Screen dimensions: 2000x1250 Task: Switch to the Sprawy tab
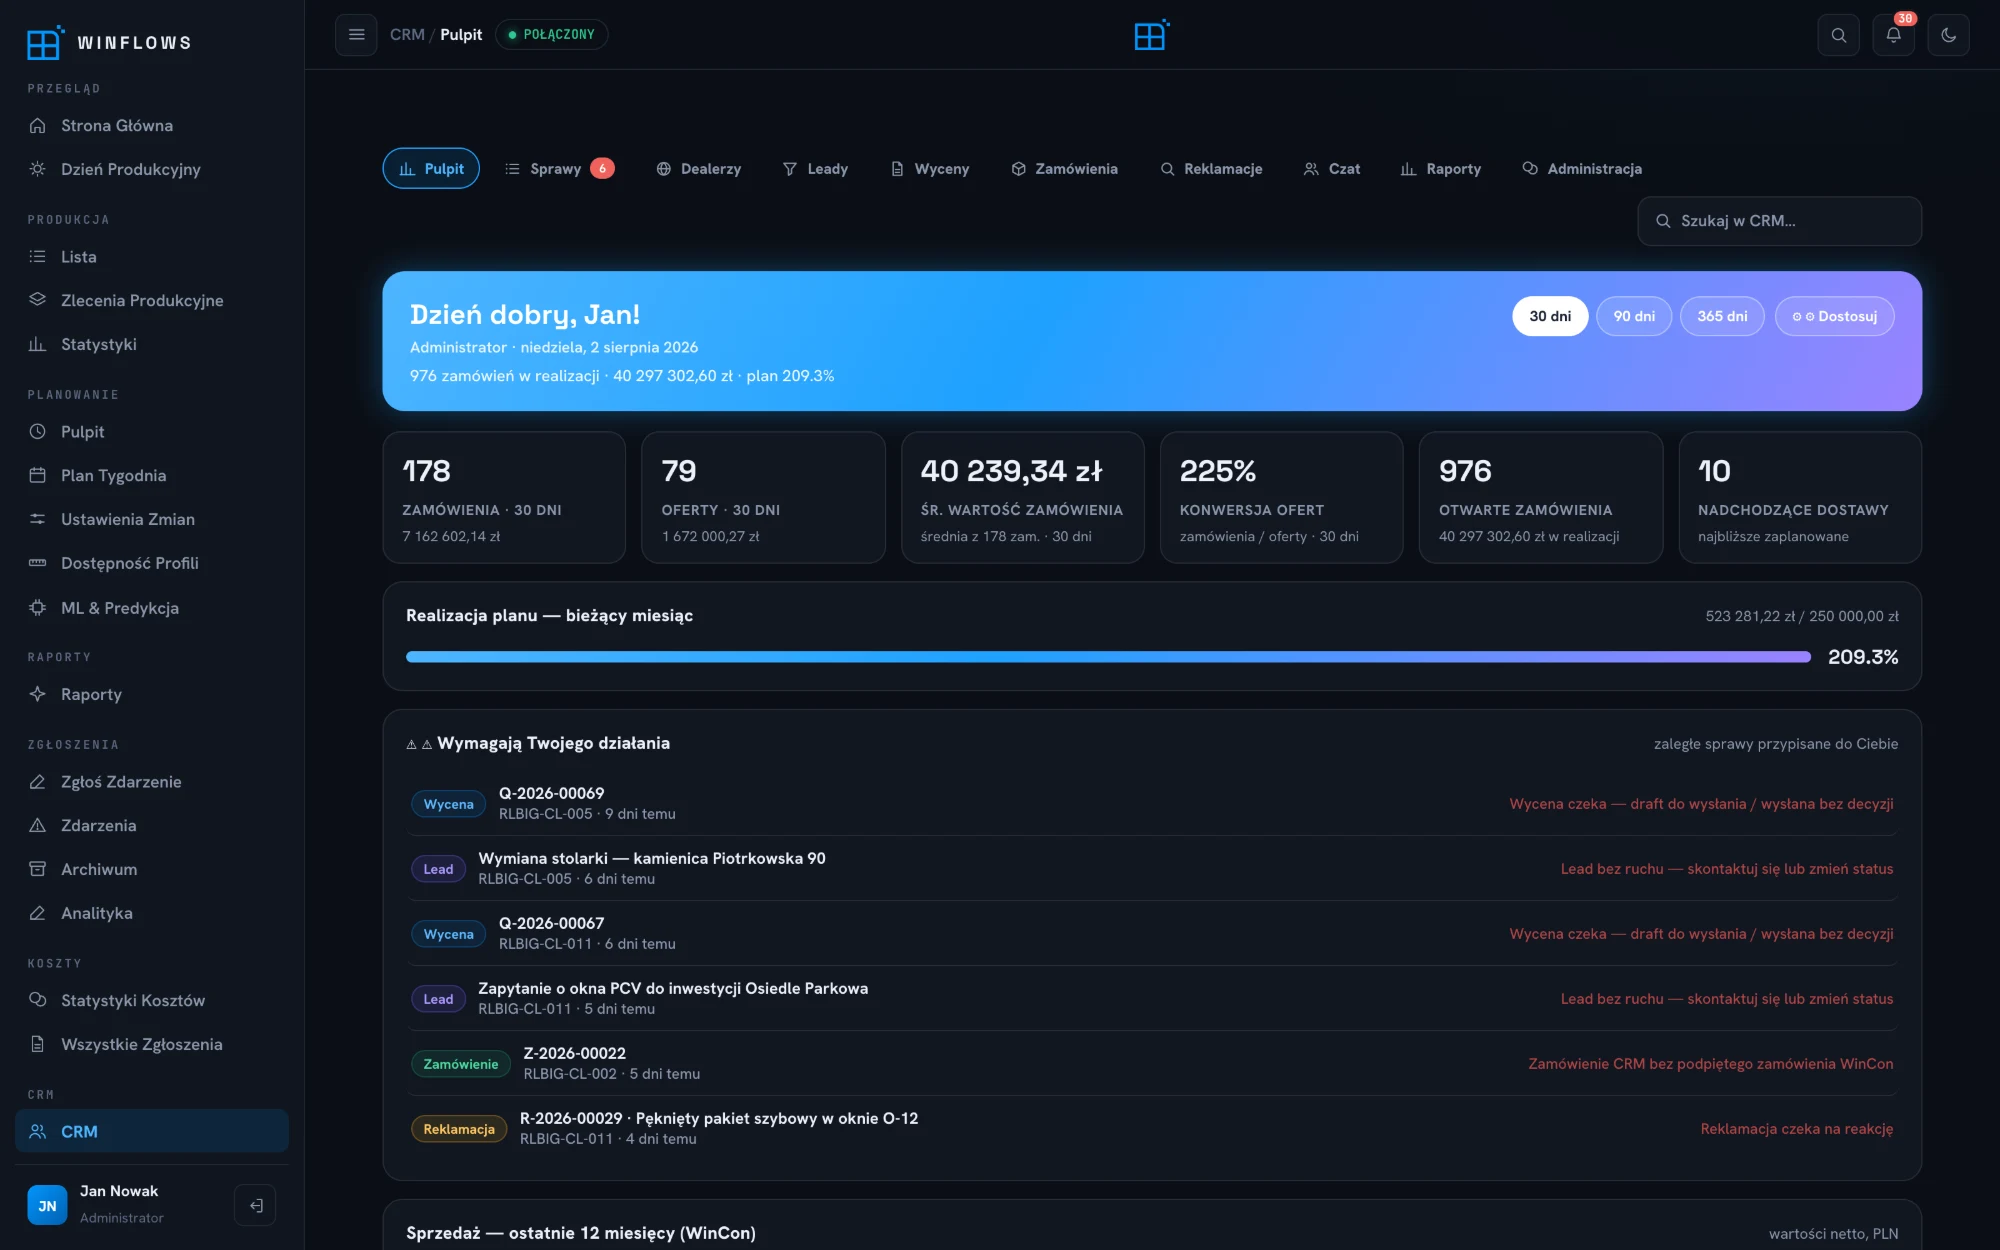tap(559, 168)
